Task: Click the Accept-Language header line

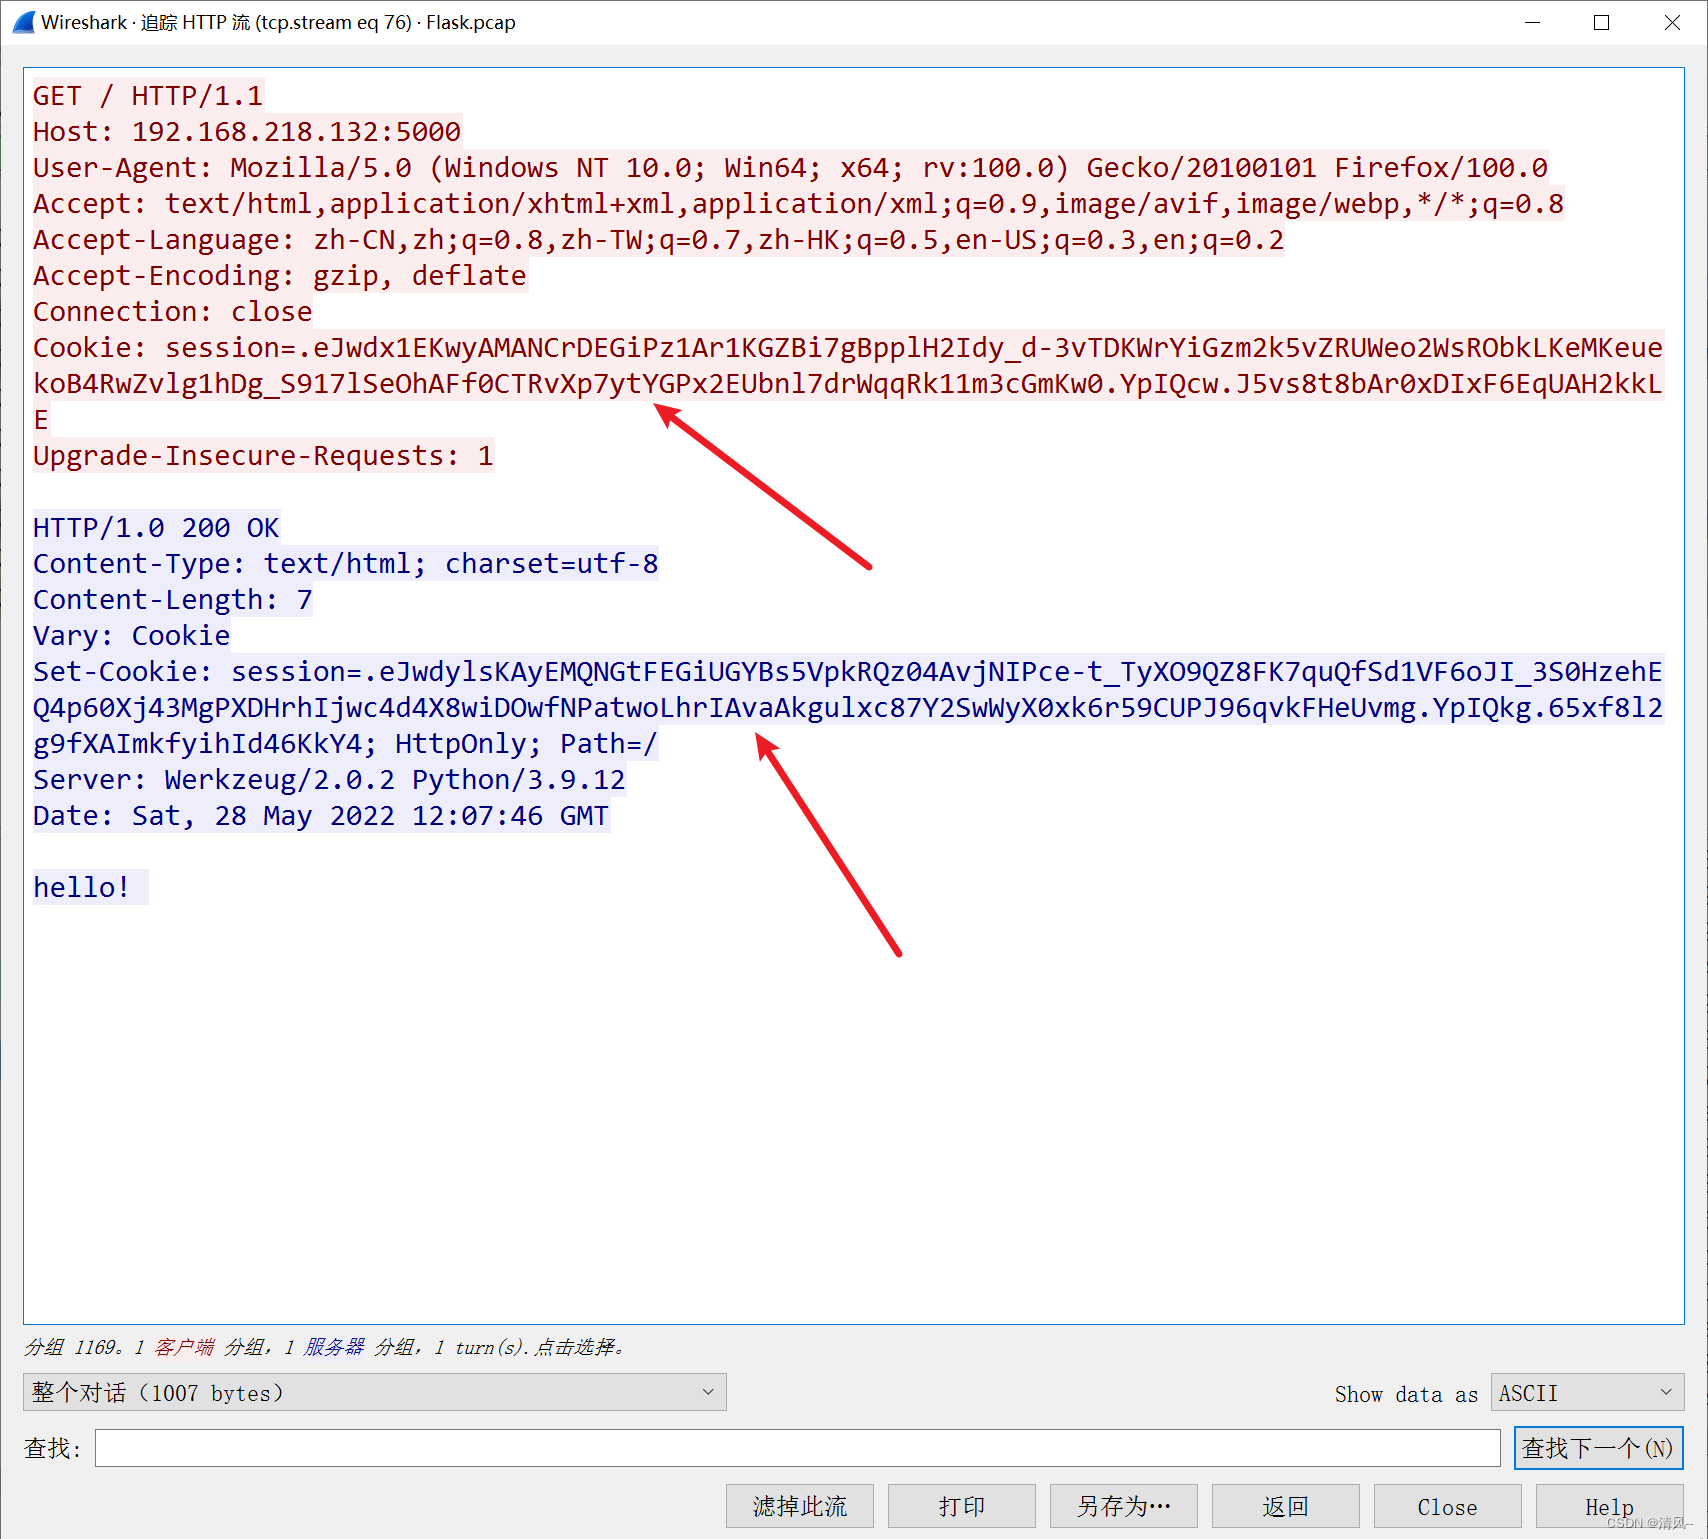Action: (658, 240)
